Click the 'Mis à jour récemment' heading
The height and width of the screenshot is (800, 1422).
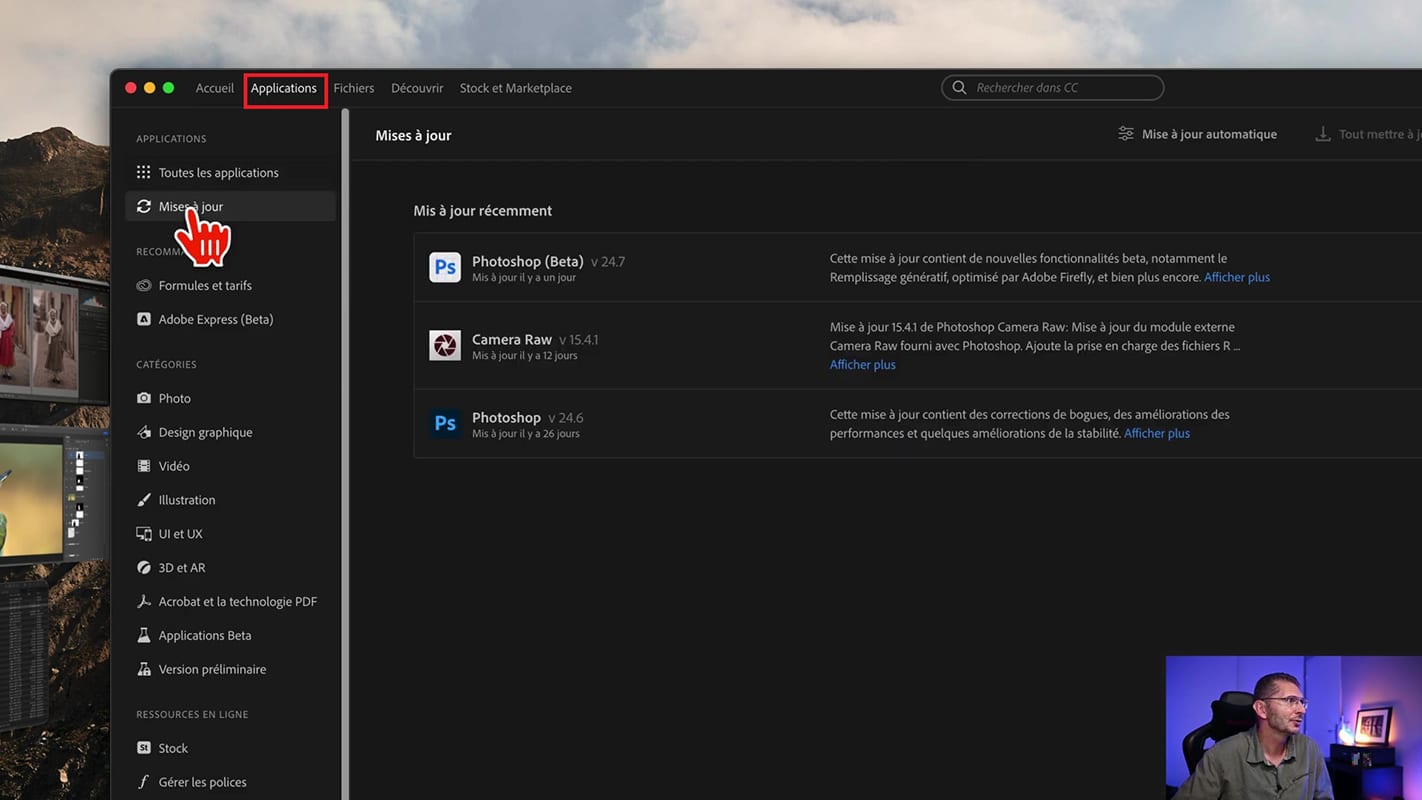(483, 211)
